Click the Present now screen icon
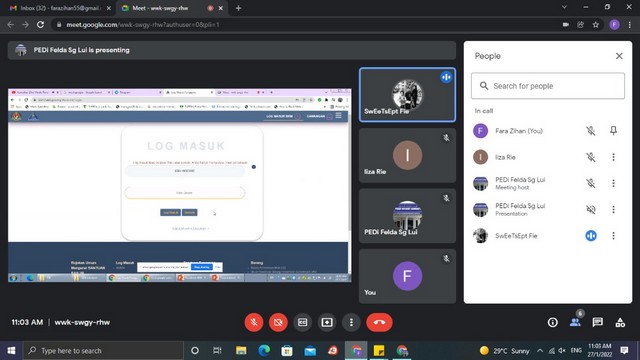Image resolution: width=640 pixels, height=360 pixels. point(327,322)
